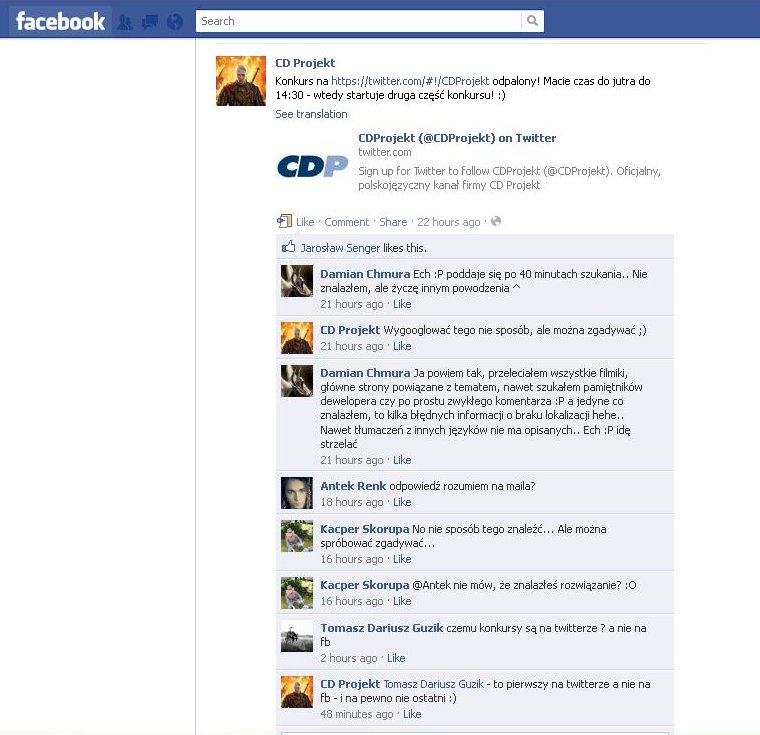Open Kacper Skorupa name on 'No nie sposób' comment
The image size is (760, 735).
364,529
